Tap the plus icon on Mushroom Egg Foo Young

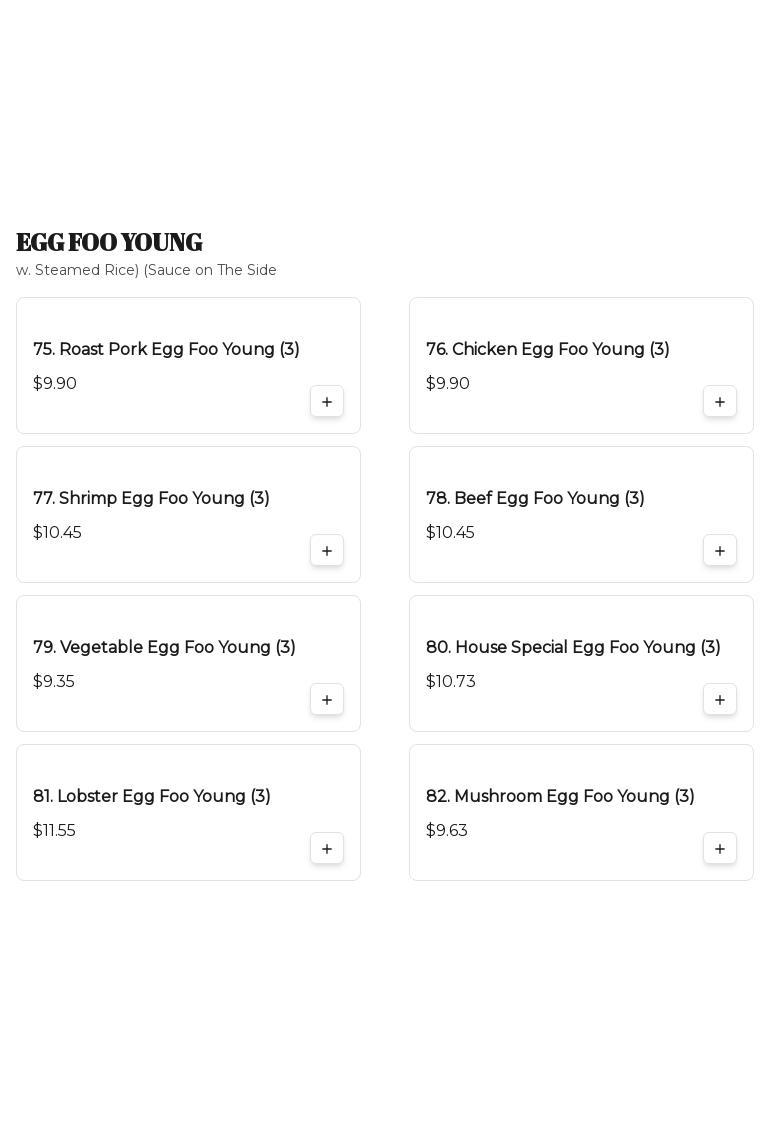point(720,849)
